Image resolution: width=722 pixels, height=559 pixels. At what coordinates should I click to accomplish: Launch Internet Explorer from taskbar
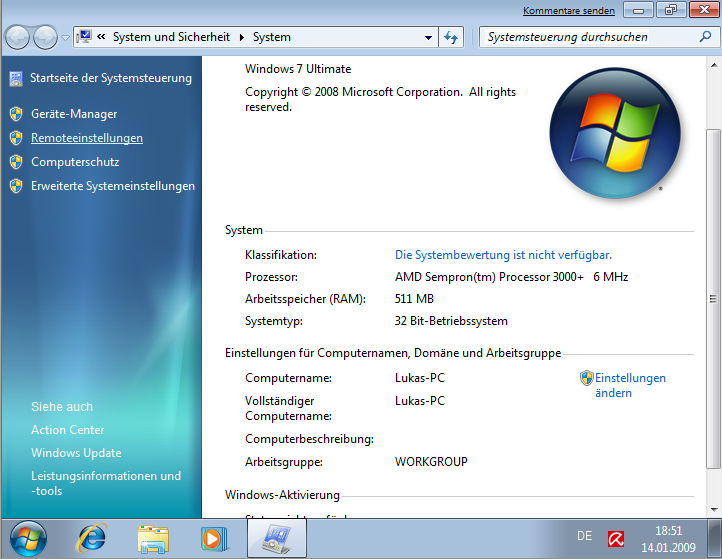point(92,538)
